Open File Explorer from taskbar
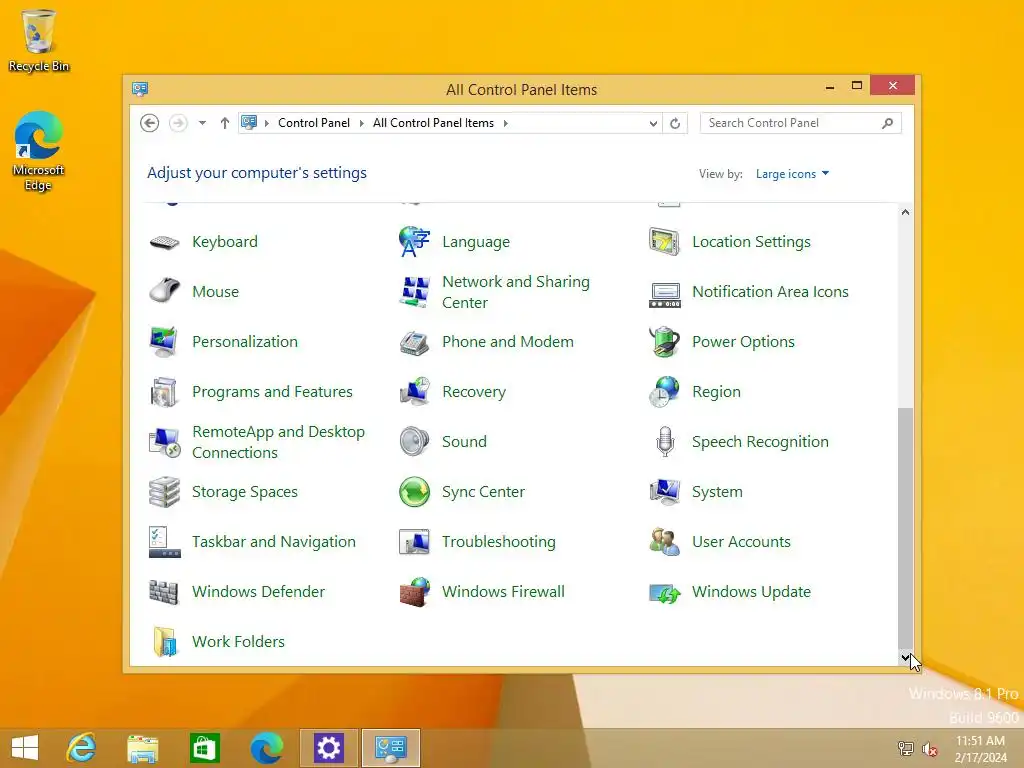Viewport: 1024px width, 768px height. pos(142,748)
